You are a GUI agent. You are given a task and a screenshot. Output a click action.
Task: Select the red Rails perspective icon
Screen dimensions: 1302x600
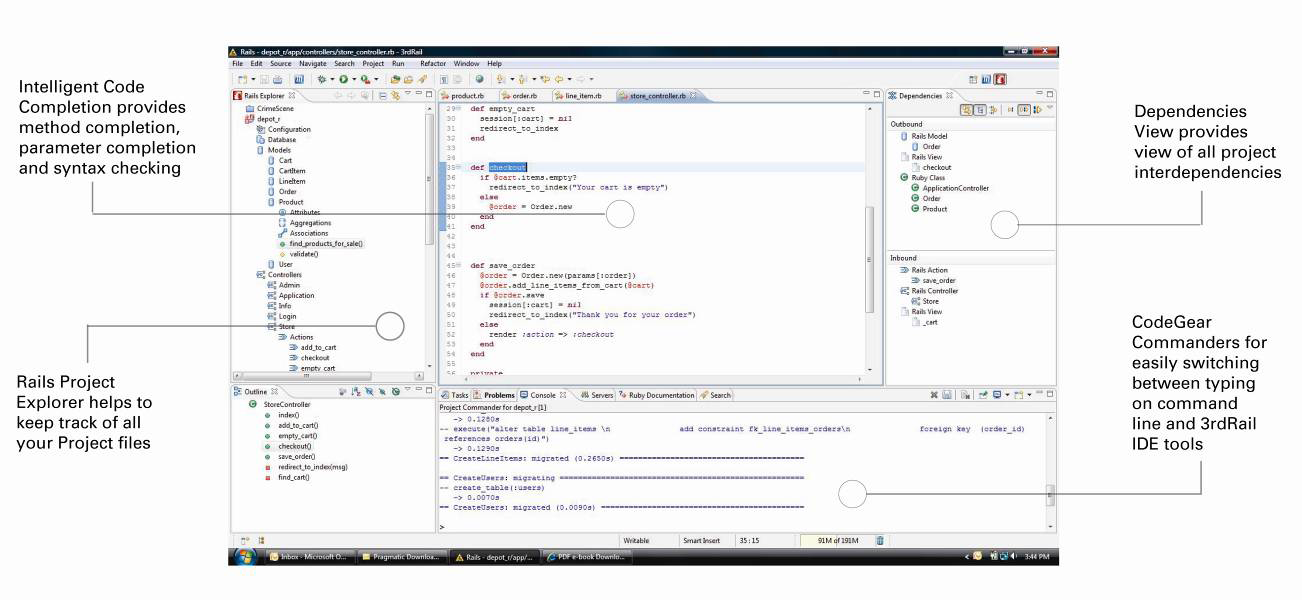click(x=1000, y=79)
